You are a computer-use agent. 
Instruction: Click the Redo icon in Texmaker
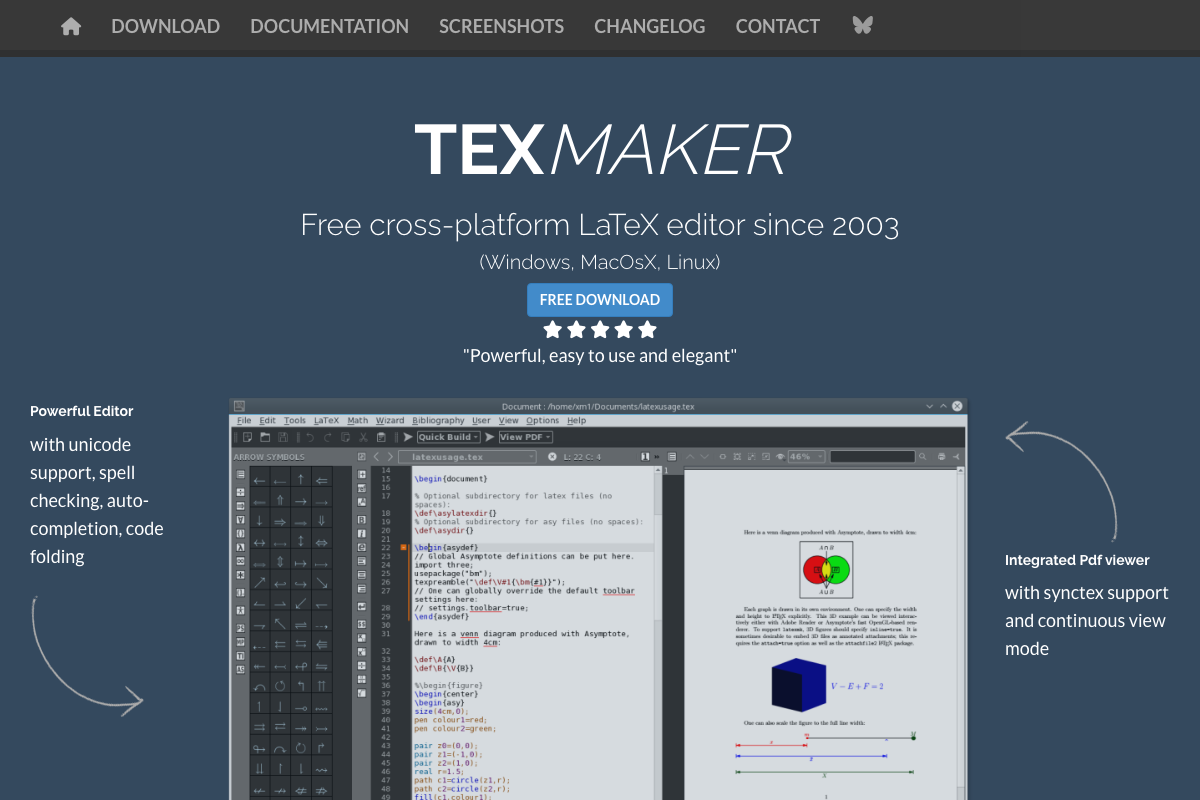pos(328,437)
